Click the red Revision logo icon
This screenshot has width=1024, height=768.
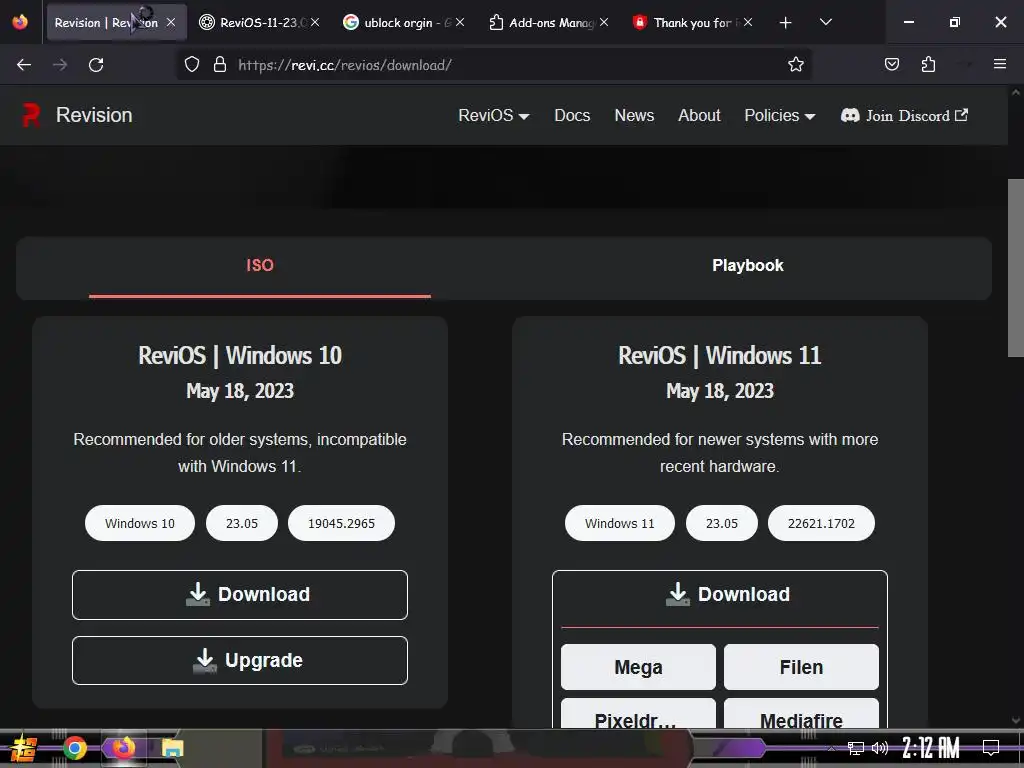[31, 116]
